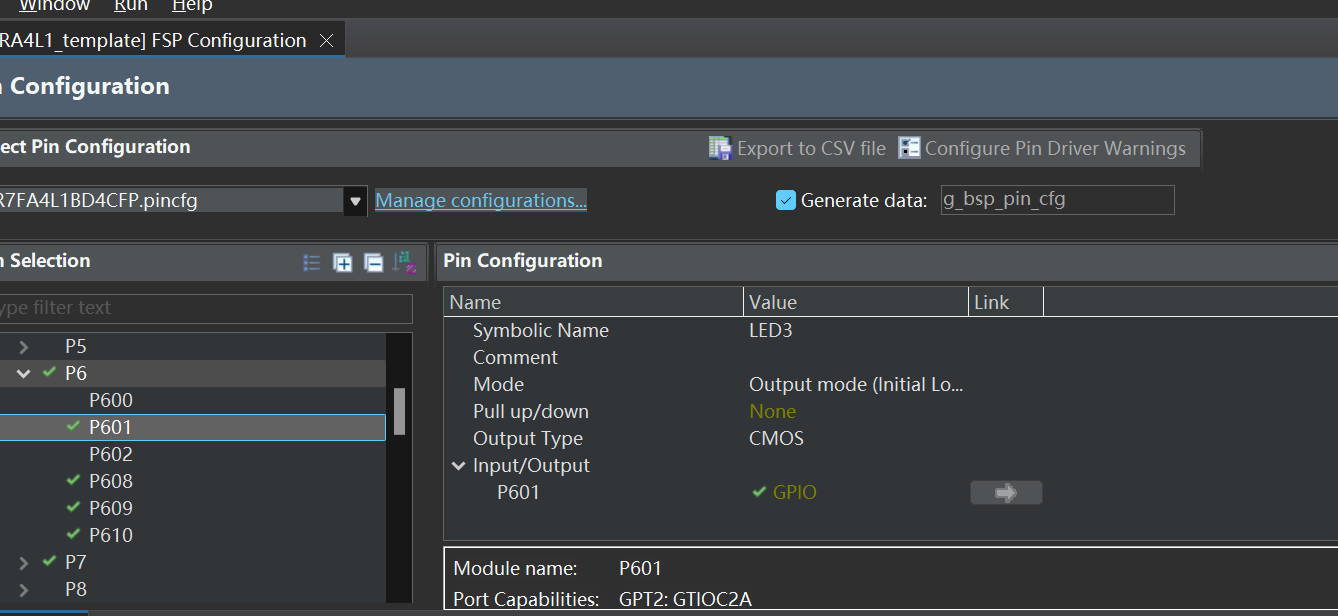The height and width of the screenshot is (616, 1338).
Task: Open the Window menu
Action: 54,6
